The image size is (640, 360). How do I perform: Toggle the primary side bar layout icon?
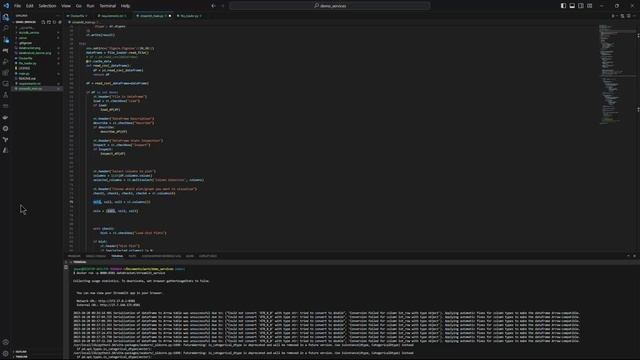pyautogui.click(x=563, y=6)
